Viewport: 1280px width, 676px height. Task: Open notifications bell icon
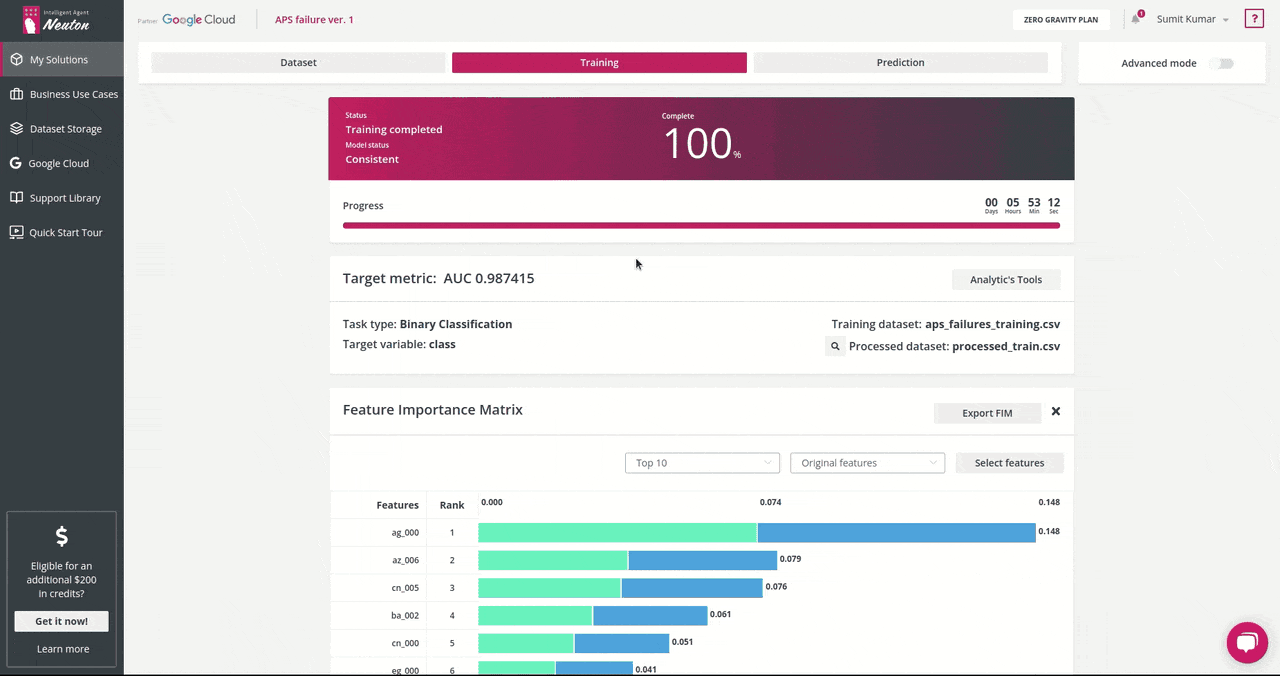[1136, 19]
